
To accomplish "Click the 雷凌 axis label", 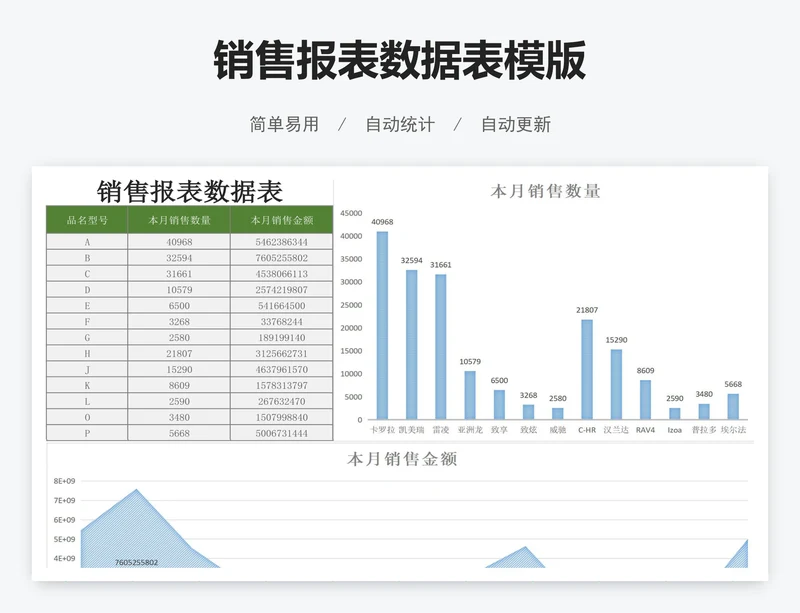I will (x=441, y=430).
